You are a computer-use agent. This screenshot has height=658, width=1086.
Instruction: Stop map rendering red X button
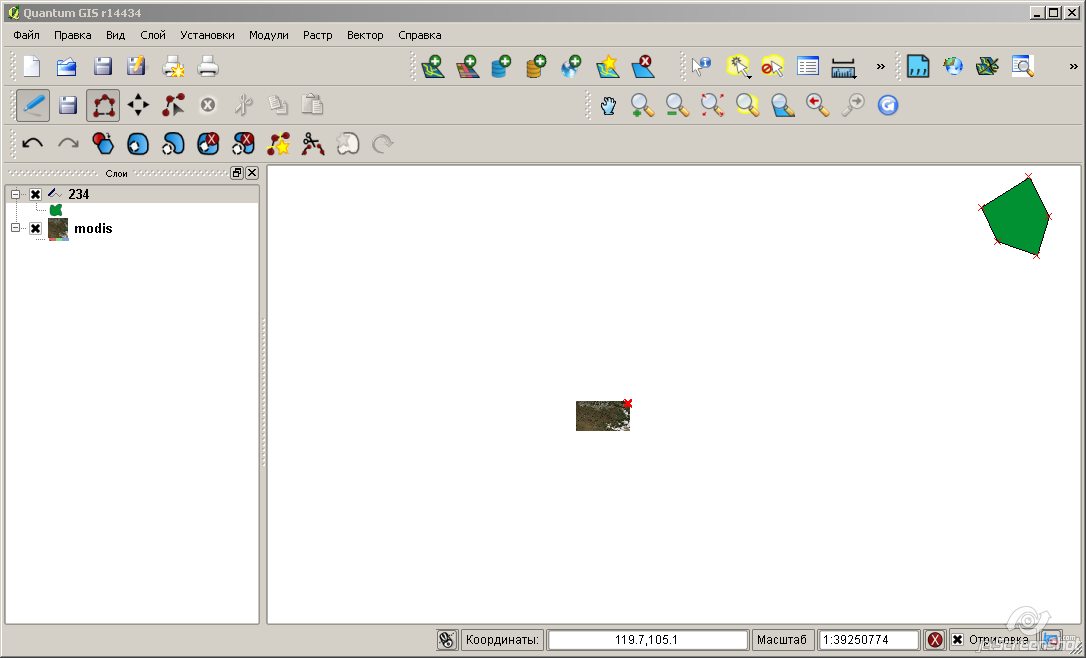935,639
